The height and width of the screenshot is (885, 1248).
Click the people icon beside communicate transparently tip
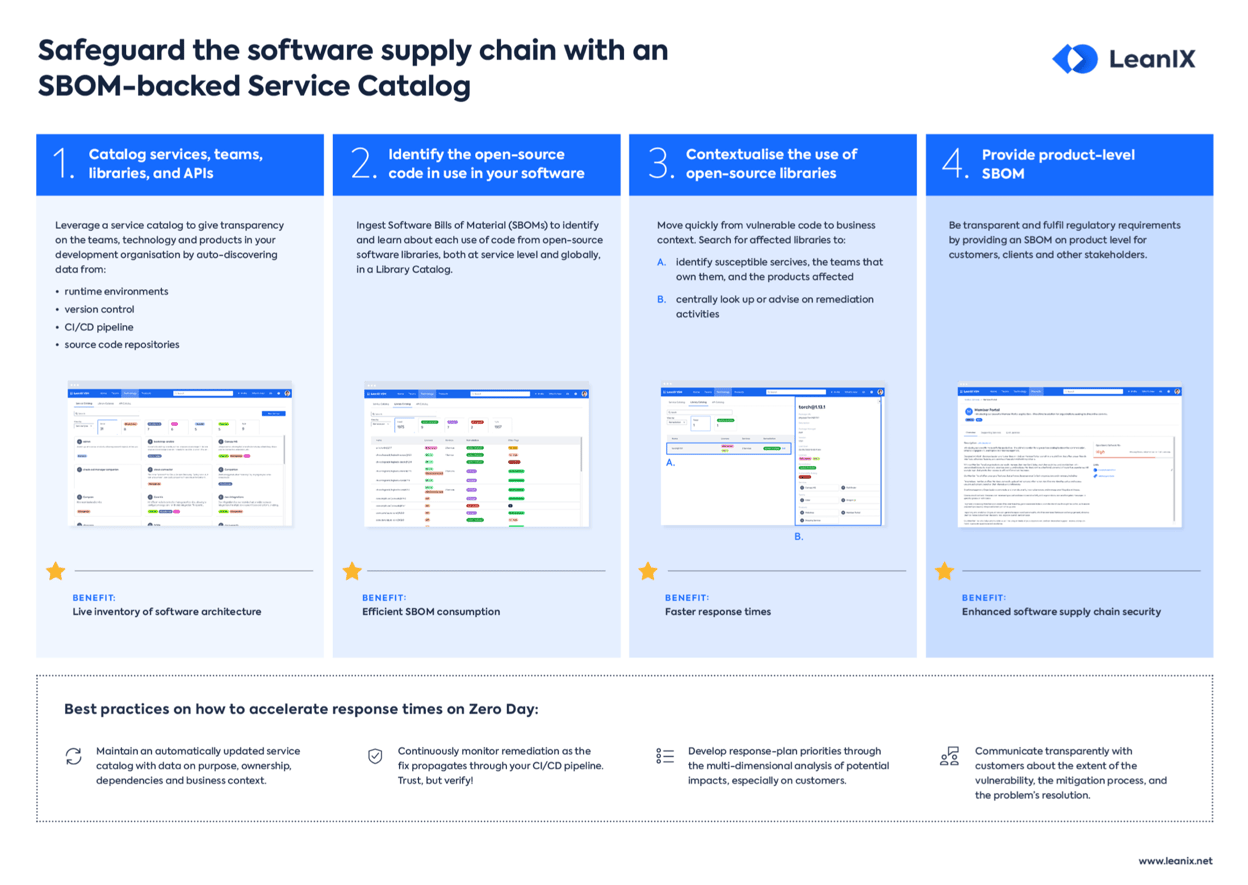(949, 757)
